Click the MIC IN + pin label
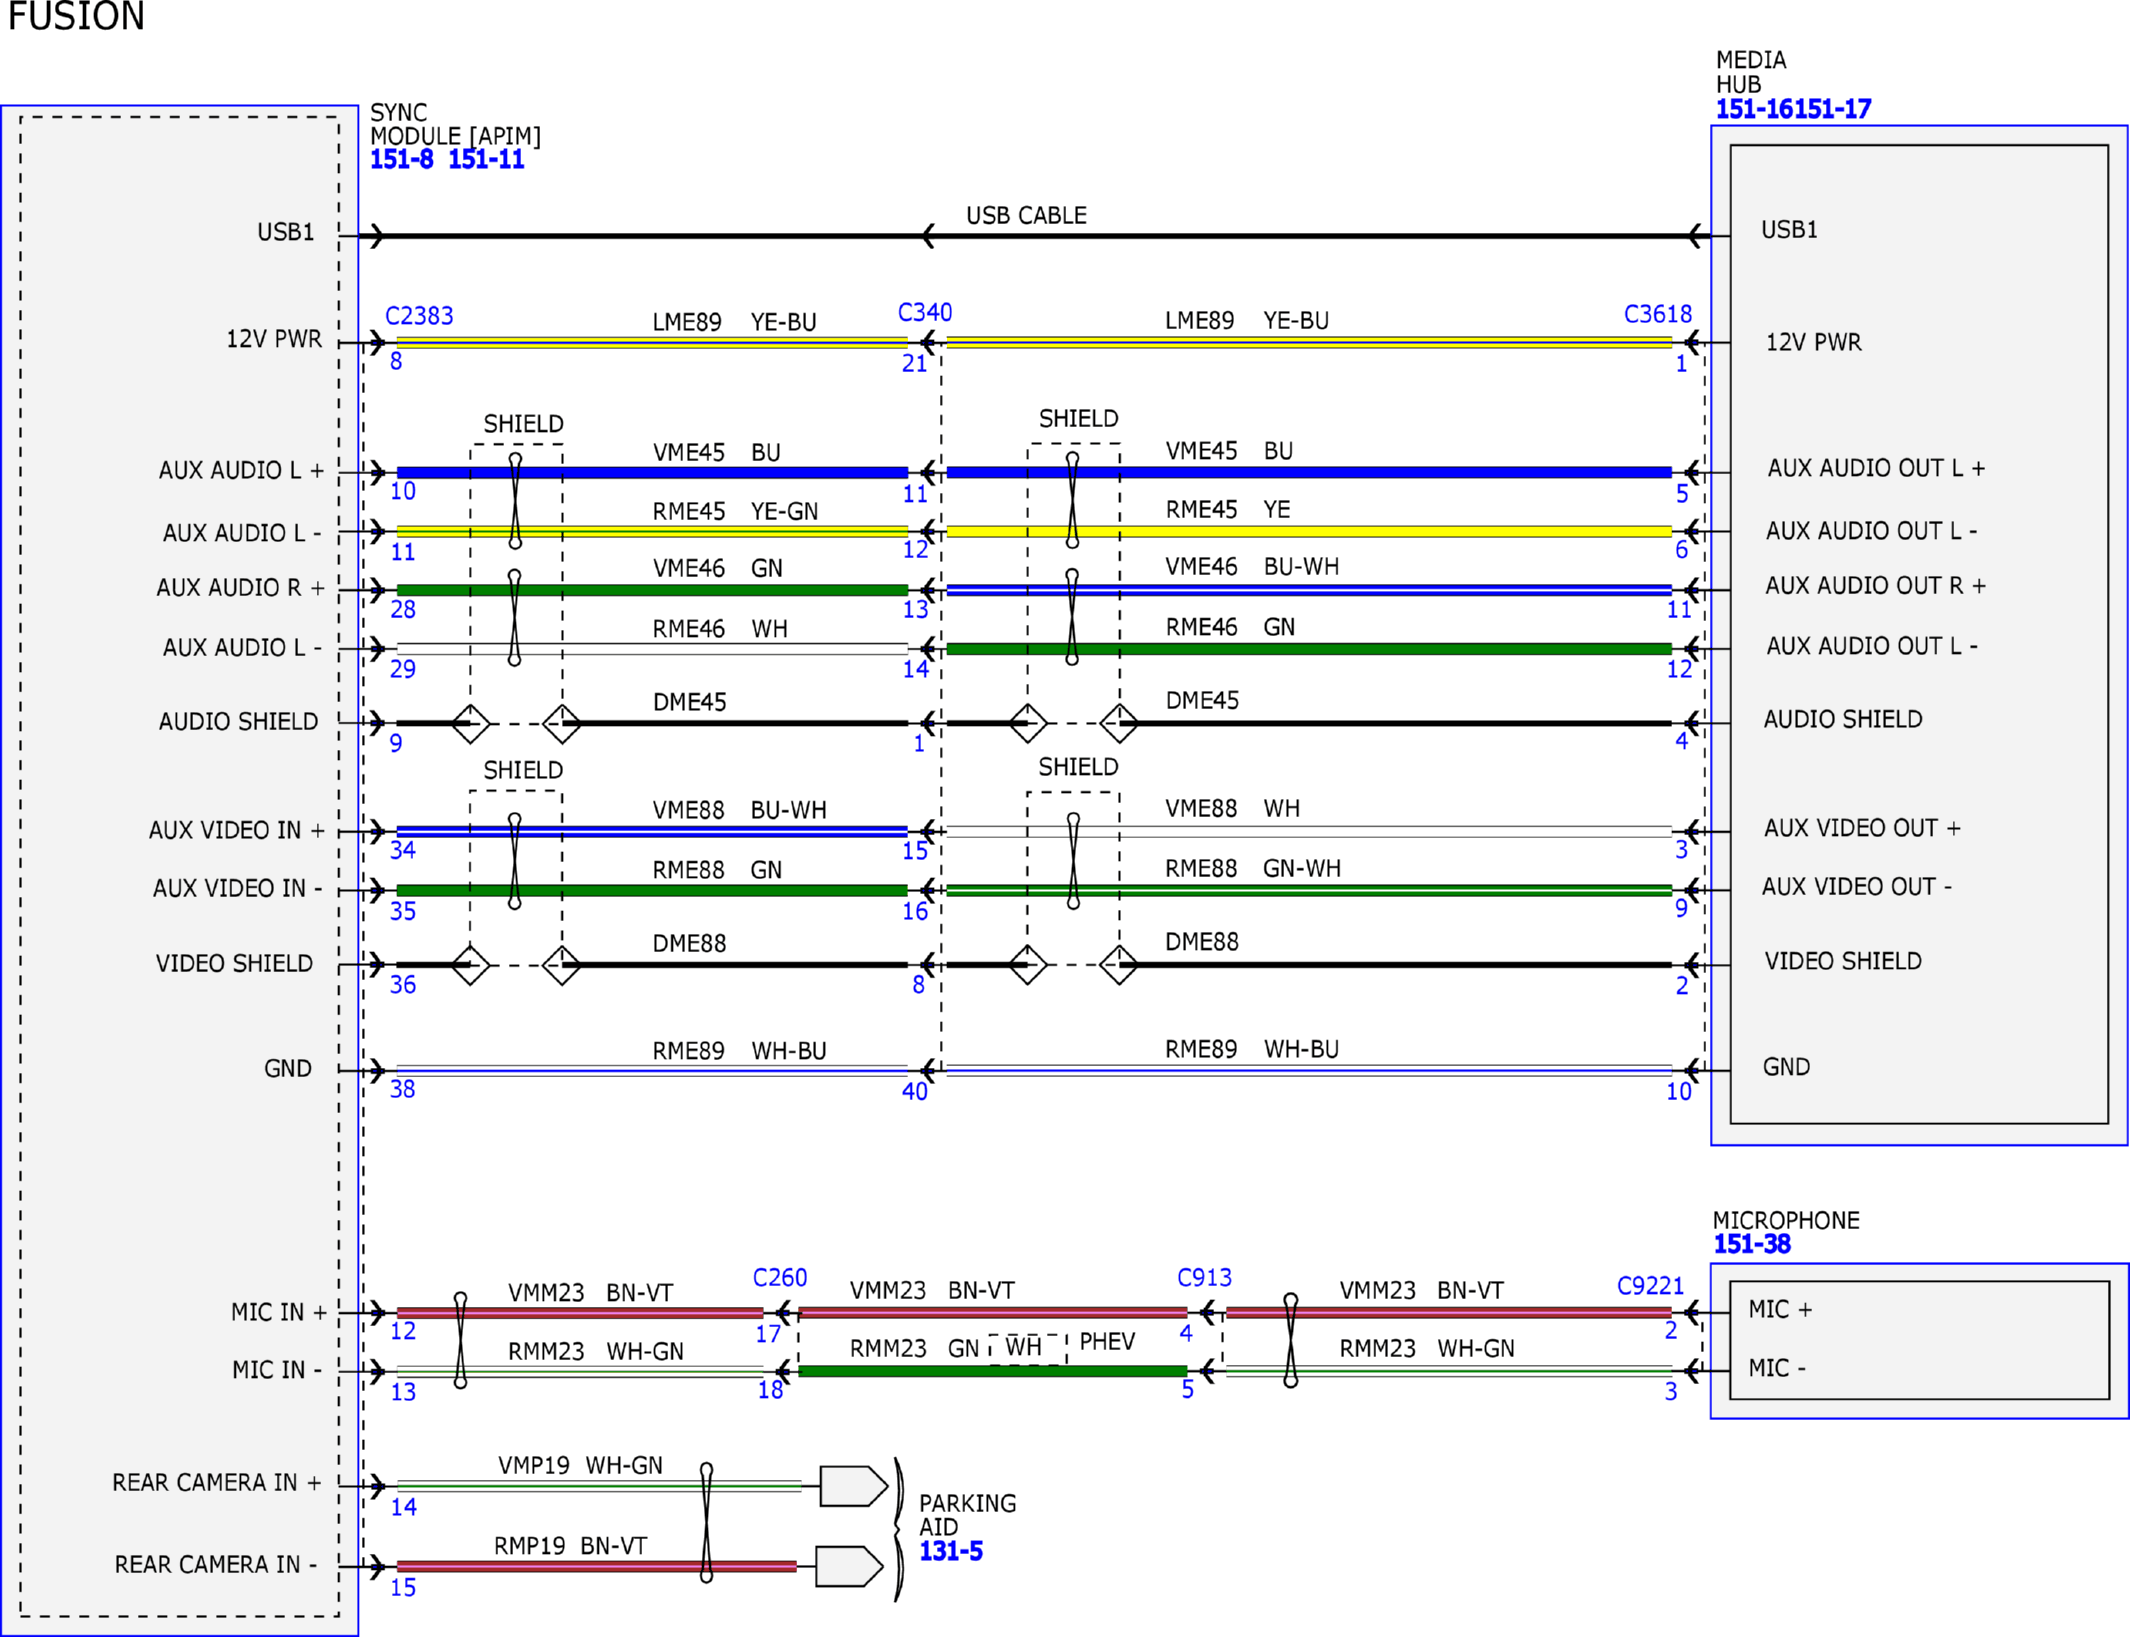The width and height of the screenshot is (2130, 1637). point(279,1312)
